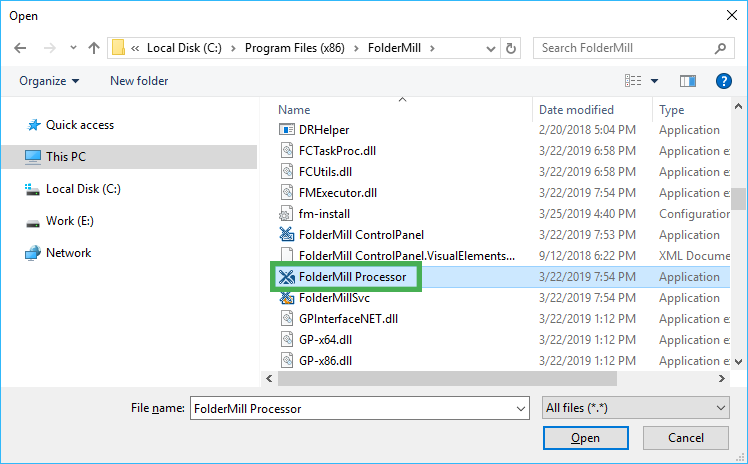Select FCTaskProc.dll in the list

pos(337,151)
